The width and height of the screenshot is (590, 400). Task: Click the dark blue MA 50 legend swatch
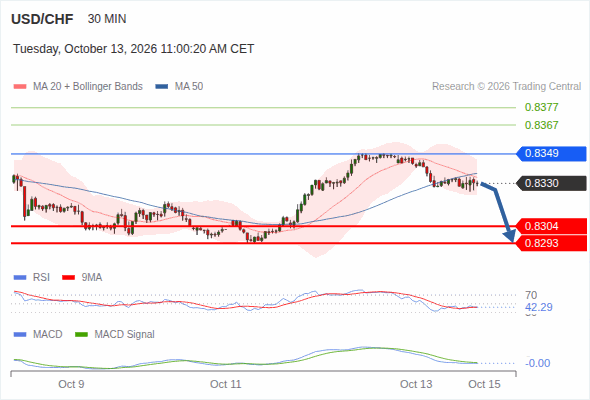pos(162,87)
